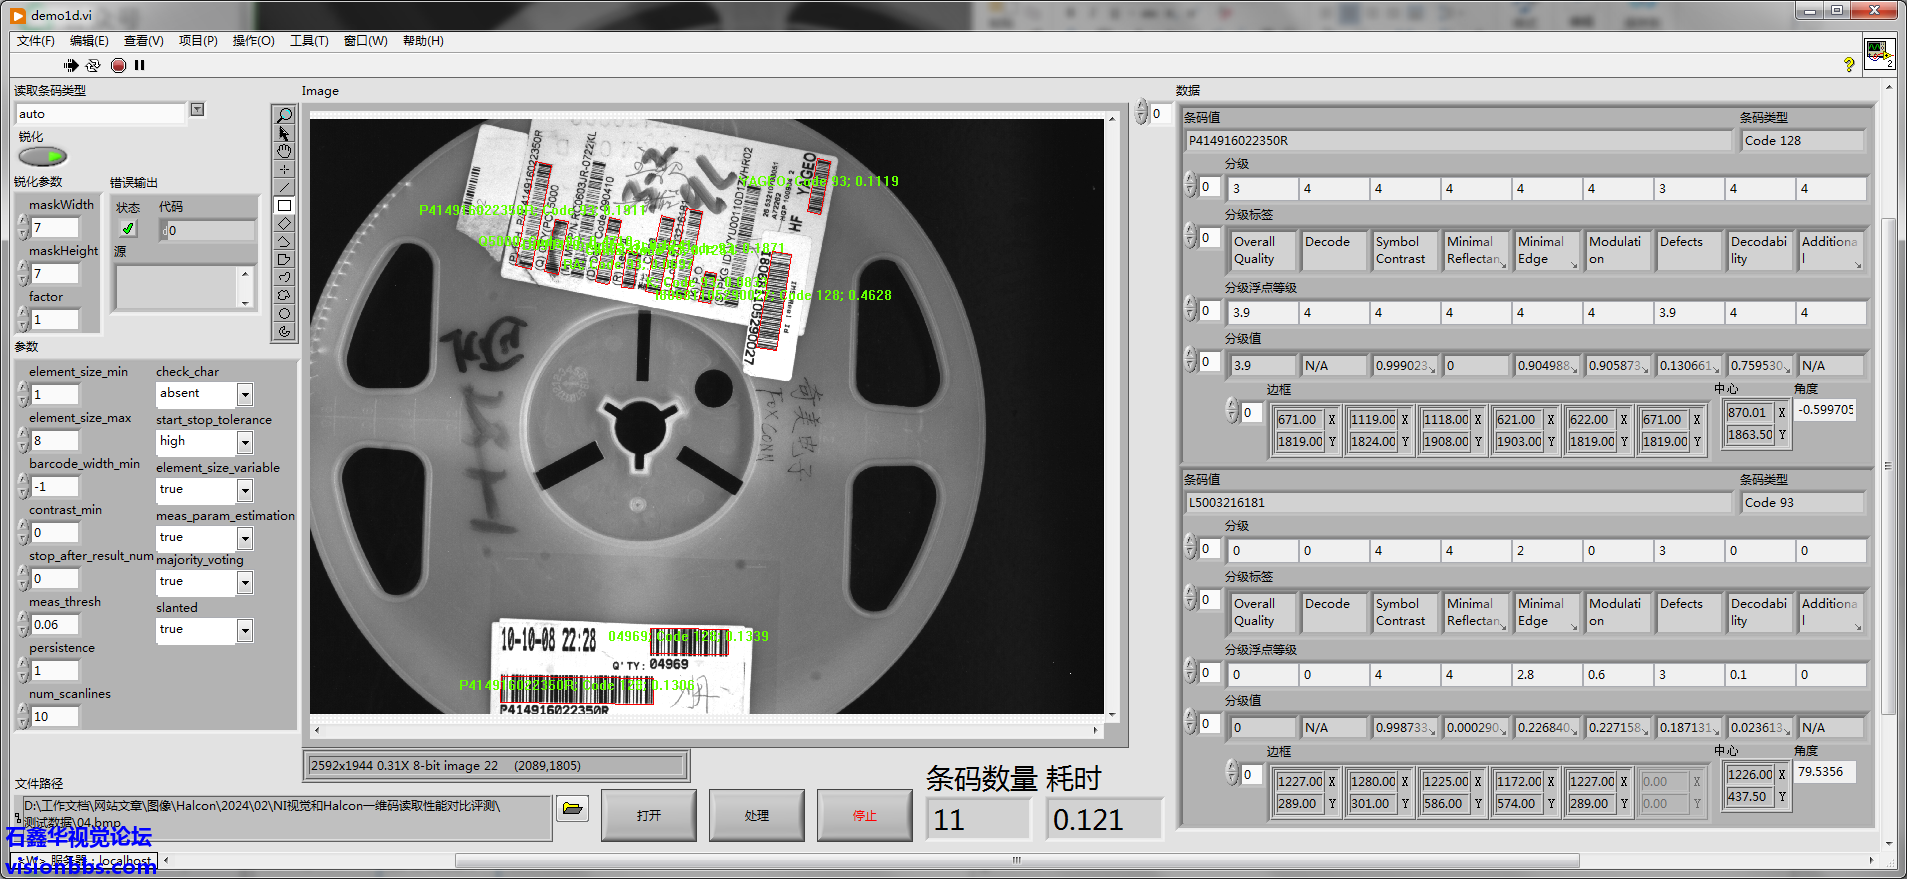This screenshot has width=1907, height=879.
Task: Activate the Rectangle ROI tool toggle
Action: pyautogui.click(x=284, y=206)
